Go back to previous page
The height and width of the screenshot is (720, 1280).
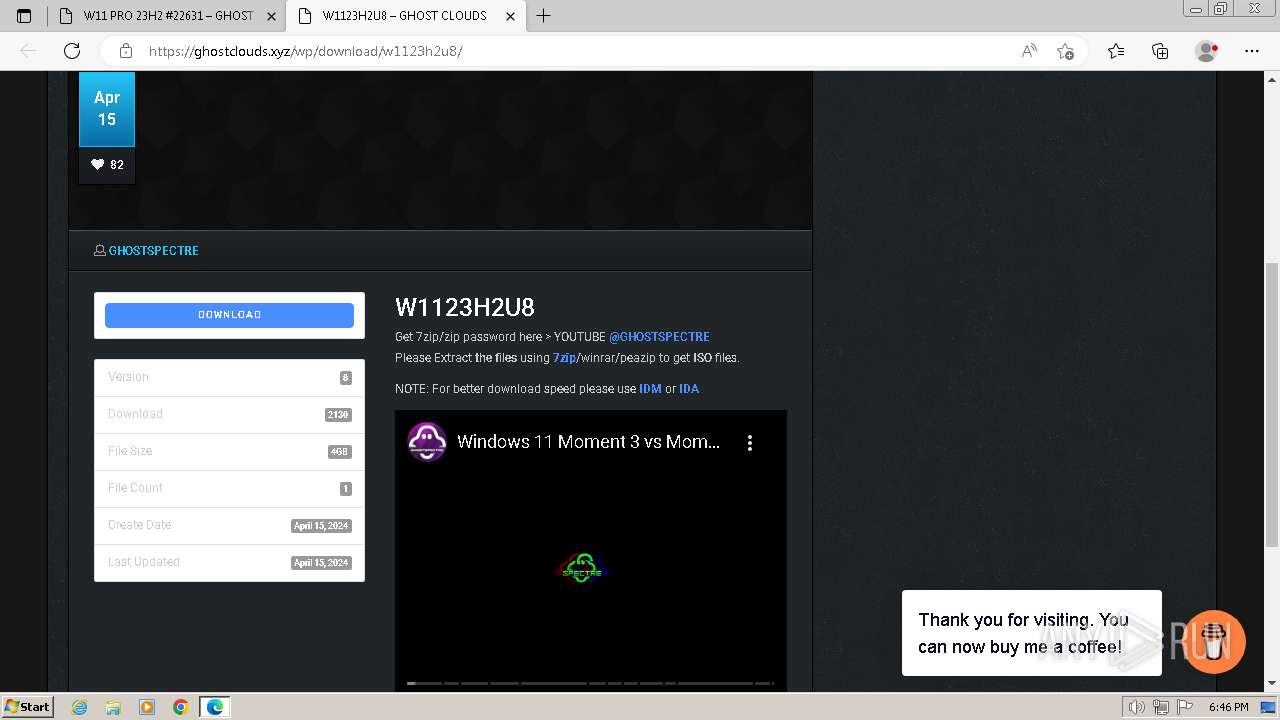click(28, 51)
